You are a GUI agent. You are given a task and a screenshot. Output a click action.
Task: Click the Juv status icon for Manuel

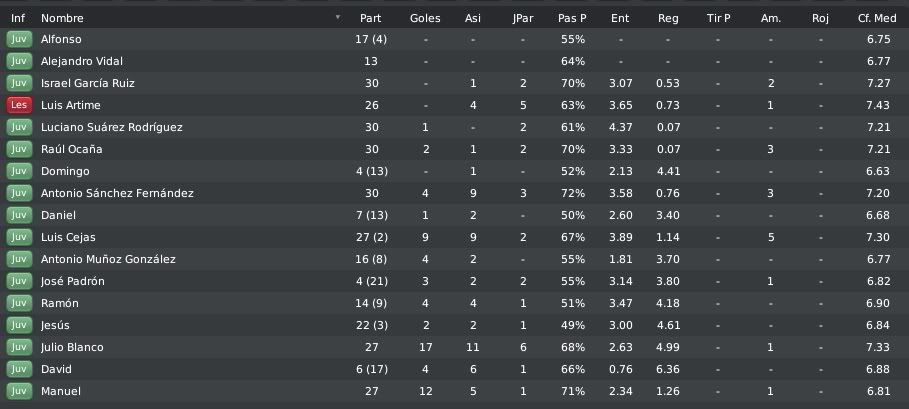(19, 391)
